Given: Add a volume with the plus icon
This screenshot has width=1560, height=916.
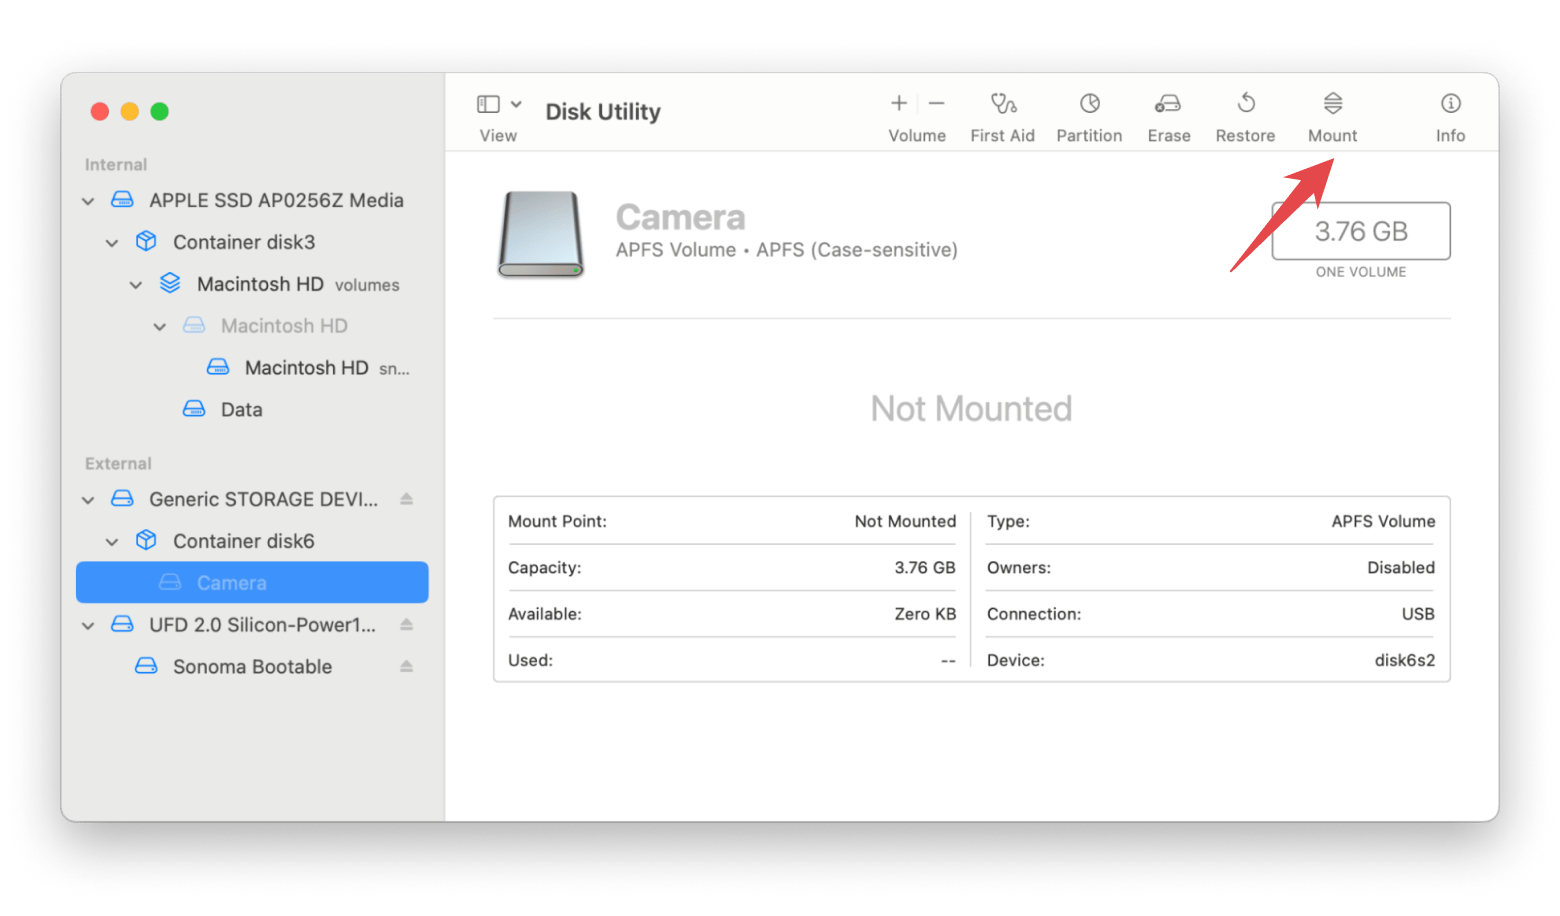Looking at the screenshot, I should click(x=899, y=103).
